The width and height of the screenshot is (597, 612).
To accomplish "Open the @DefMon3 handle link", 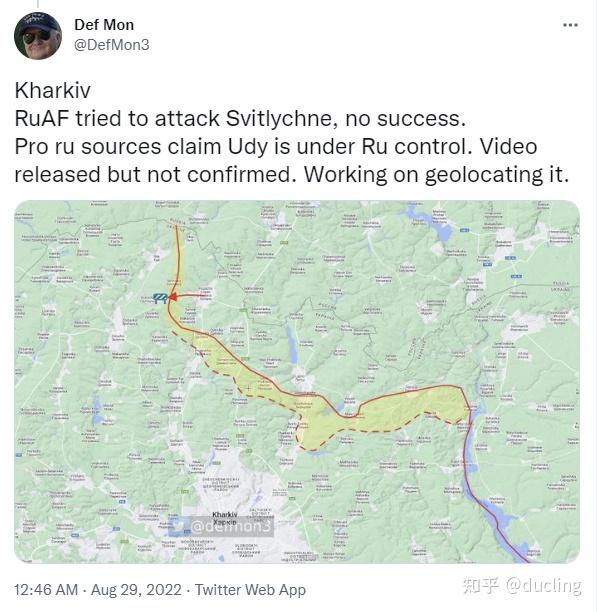I will 112,45.
